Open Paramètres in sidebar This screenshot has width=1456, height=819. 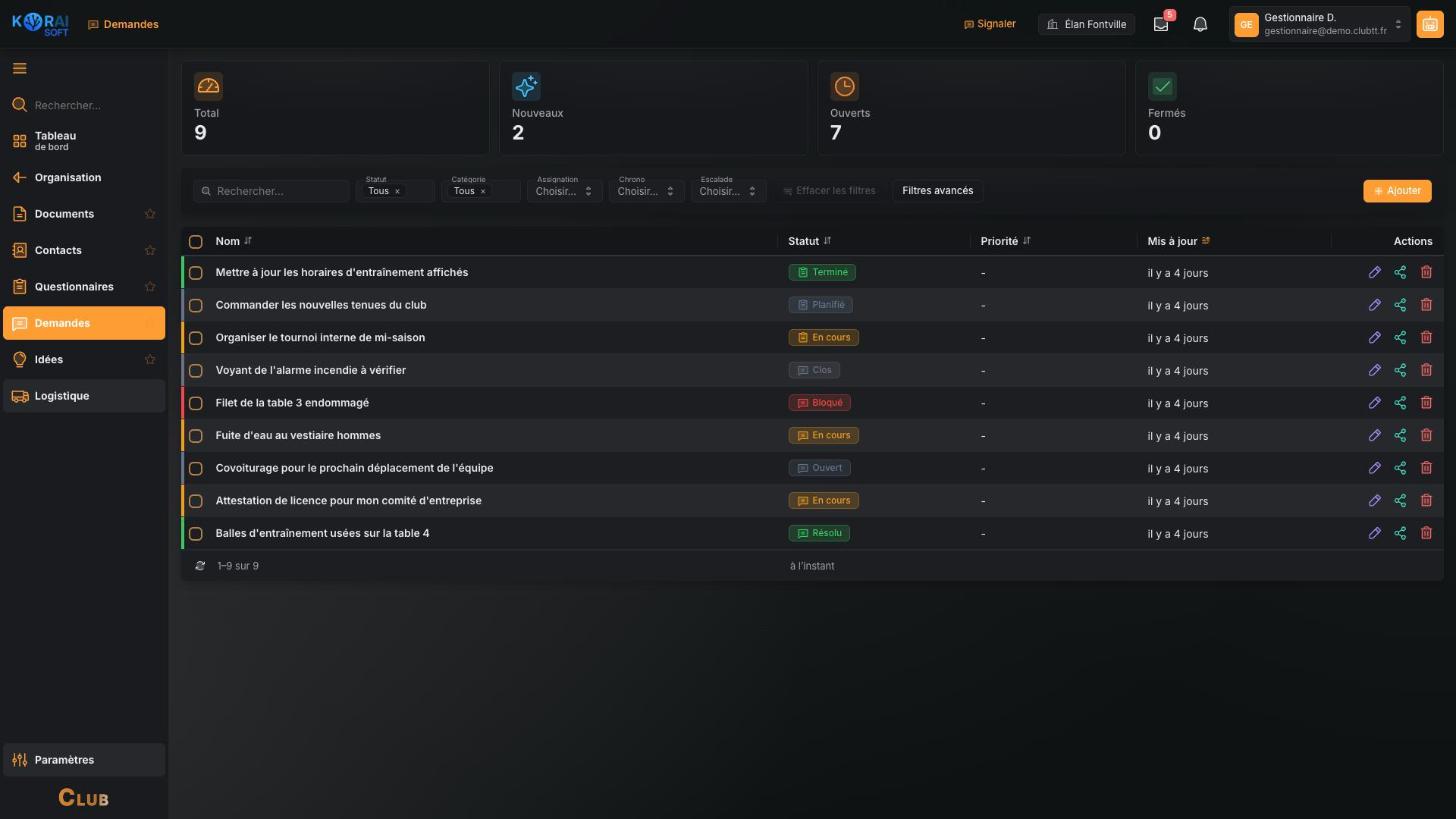(84, 760)
